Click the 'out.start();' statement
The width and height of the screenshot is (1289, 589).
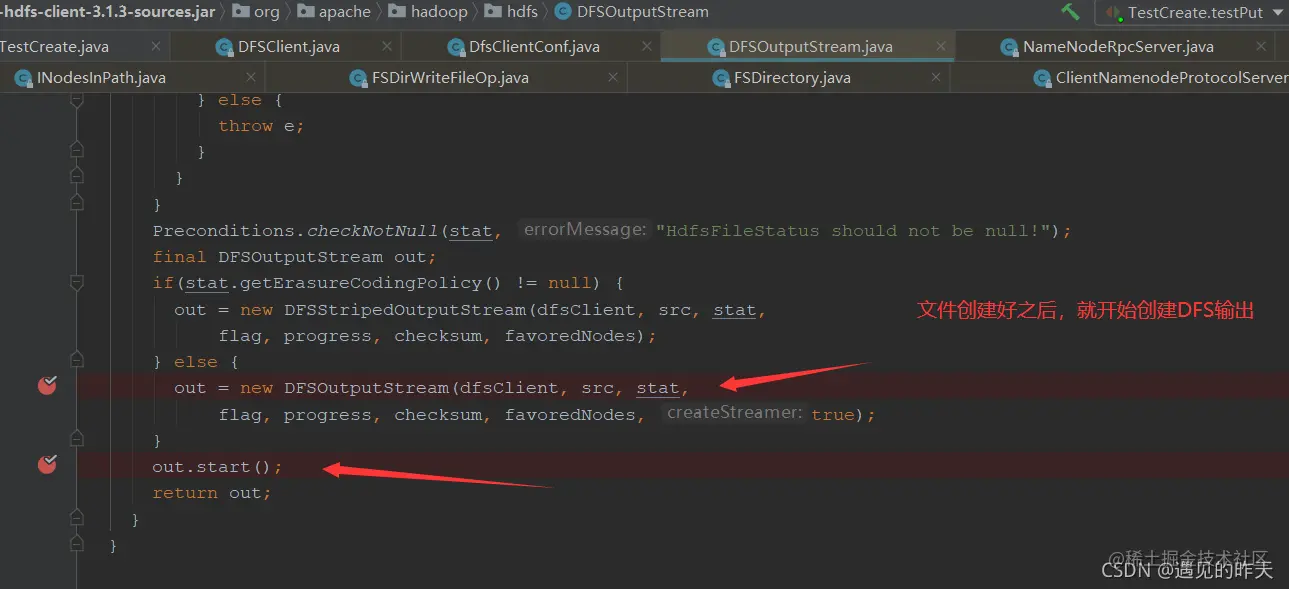[217, 467]
